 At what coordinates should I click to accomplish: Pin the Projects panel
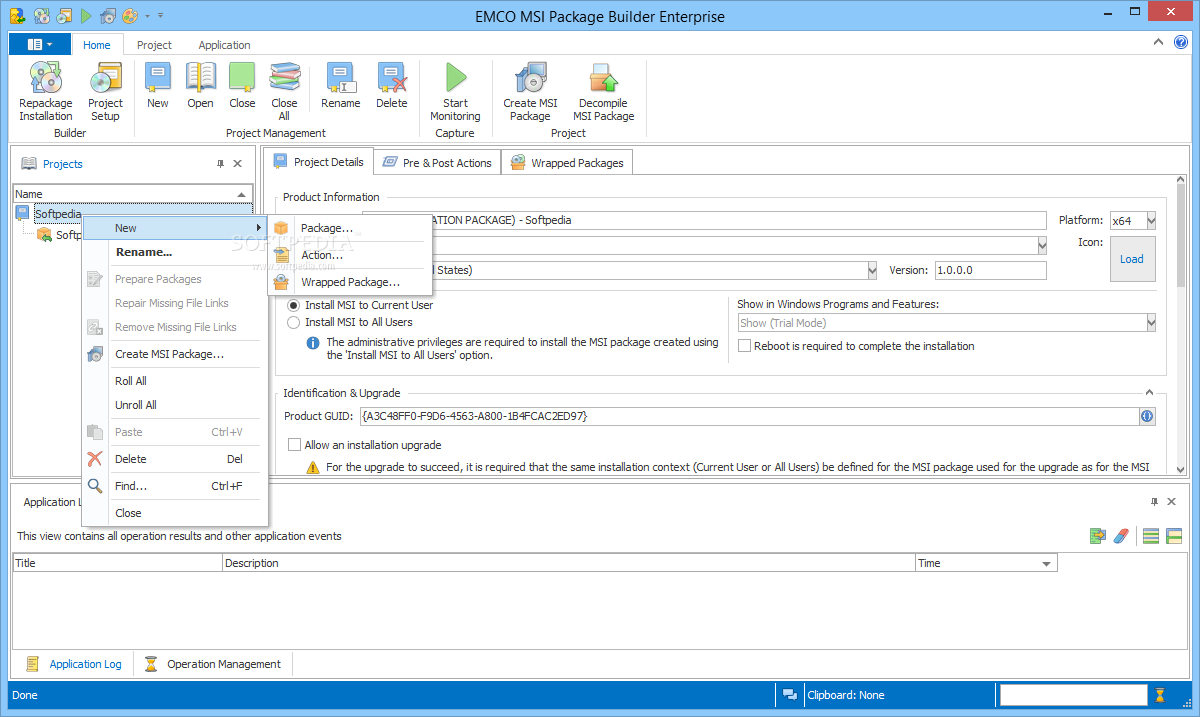pos(220,164)
